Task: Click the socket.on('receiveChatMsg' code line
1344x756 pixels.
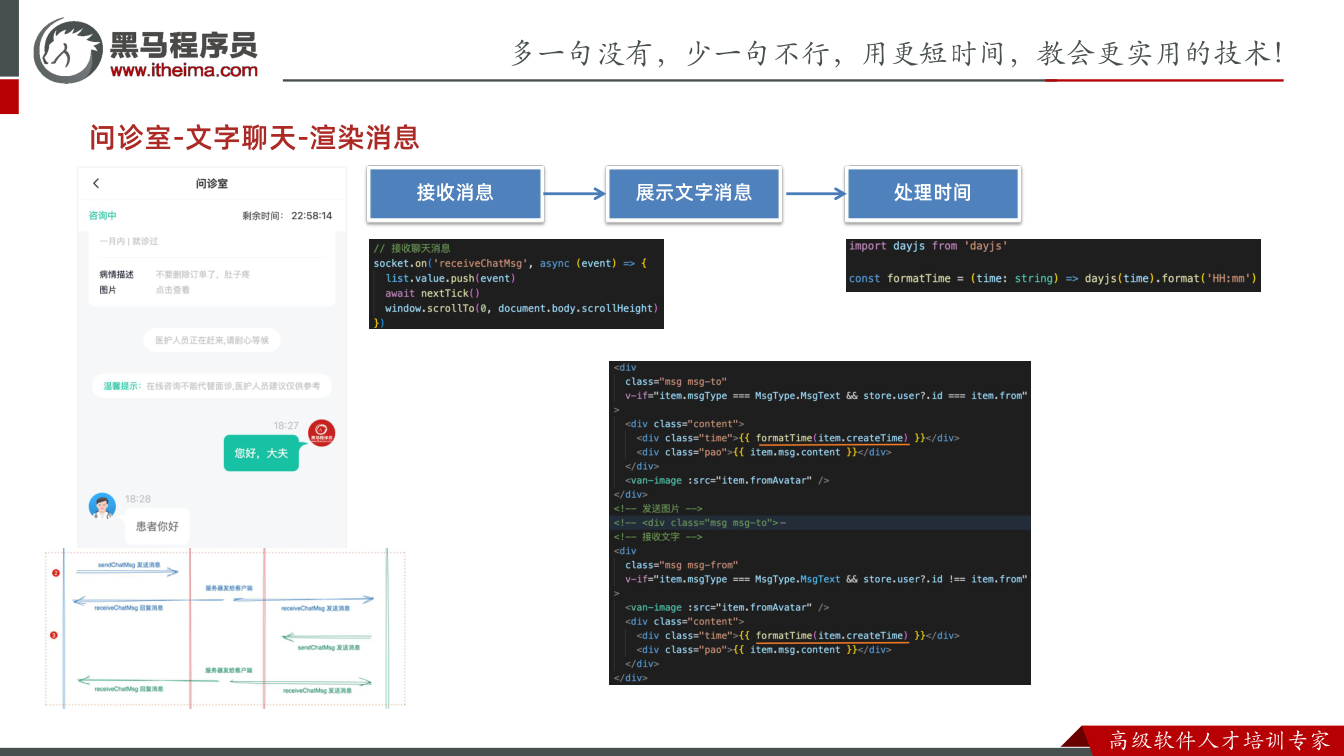Action: coord(511,263)
